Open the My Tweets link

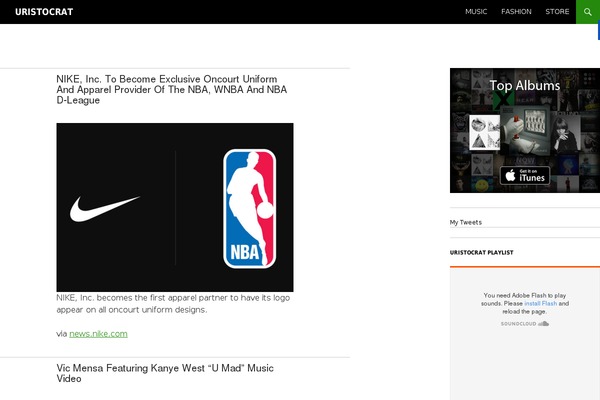coord(466,222)
